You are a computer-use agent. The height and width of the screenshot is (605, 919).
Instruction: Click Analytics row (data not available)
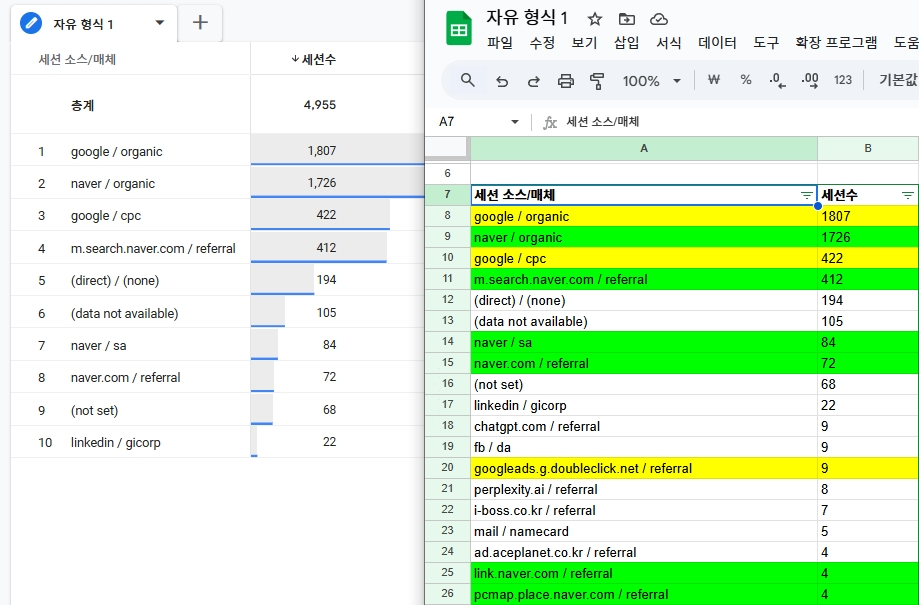pos(217,313)
